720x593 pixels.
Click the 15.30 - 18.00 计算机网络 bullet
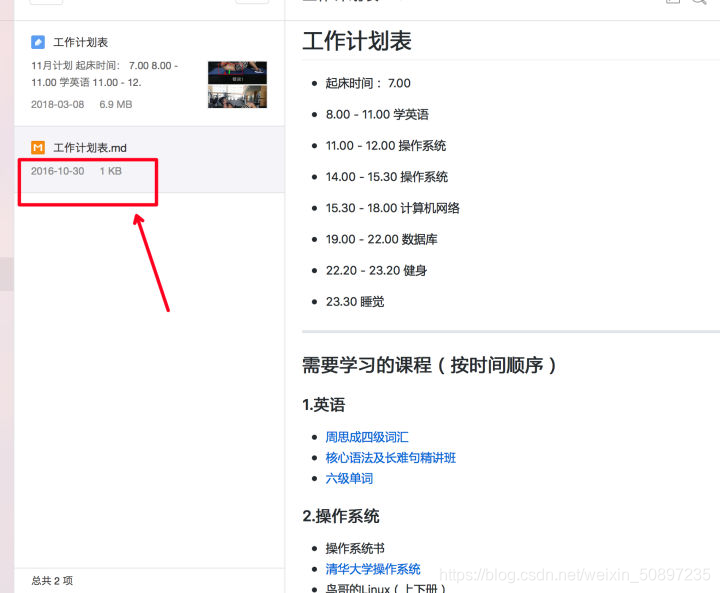[393, 208]
